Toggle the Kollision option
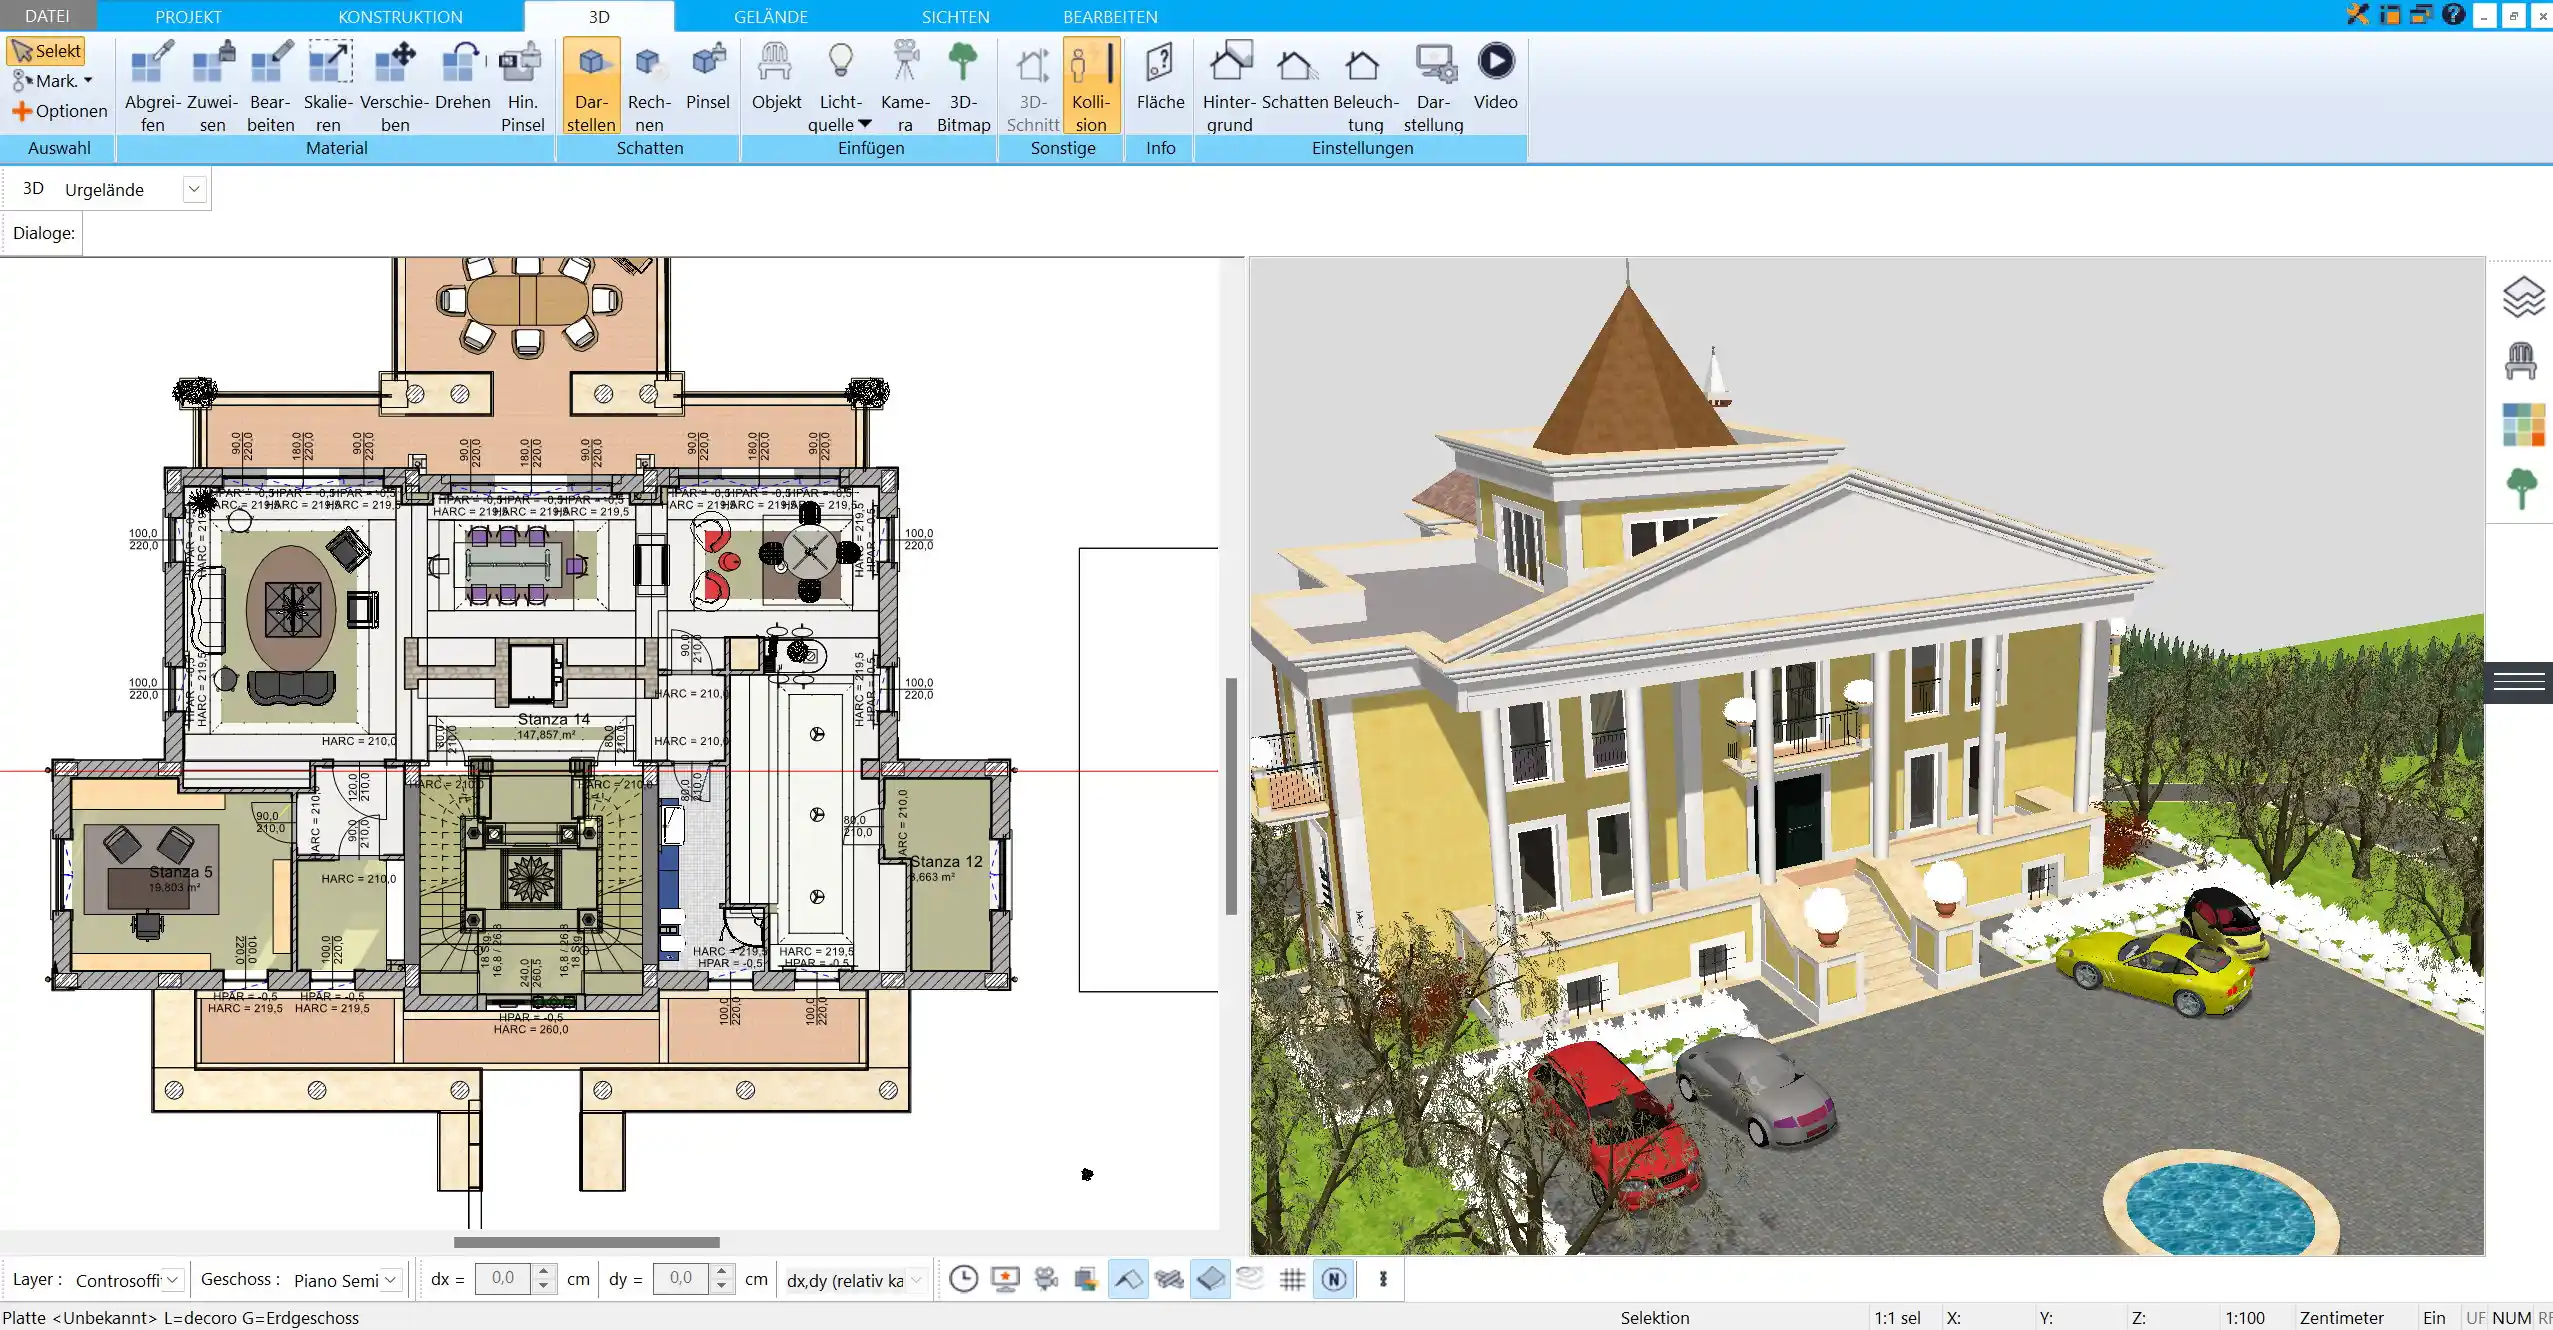This screenshot has width=2553, height=1330. [x=1091, y=86]
